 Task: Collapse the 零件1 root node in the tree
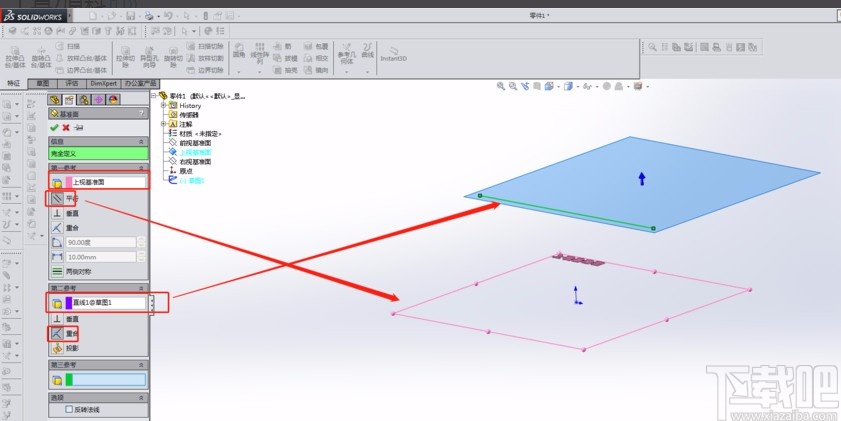[x=154, y=95]
